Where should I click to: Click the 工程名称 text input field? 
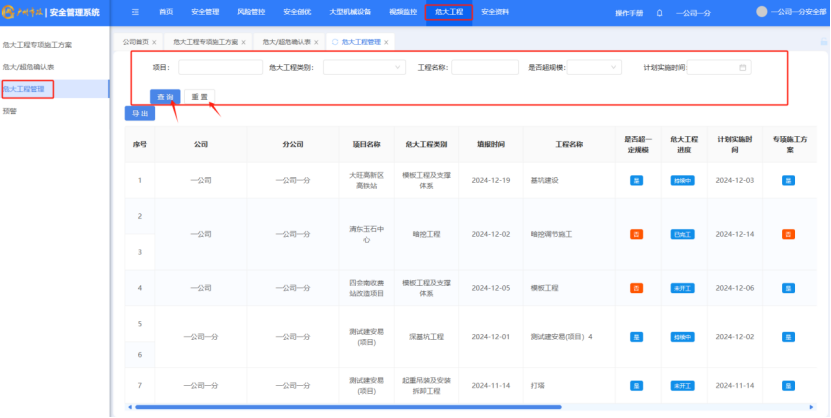[x=485, y=68]
